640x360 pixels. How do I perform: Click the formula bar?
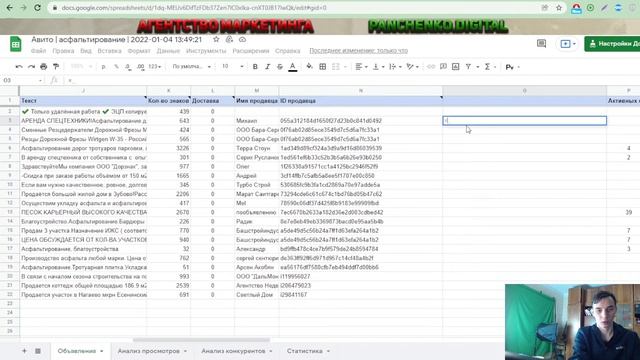(351, 80)
